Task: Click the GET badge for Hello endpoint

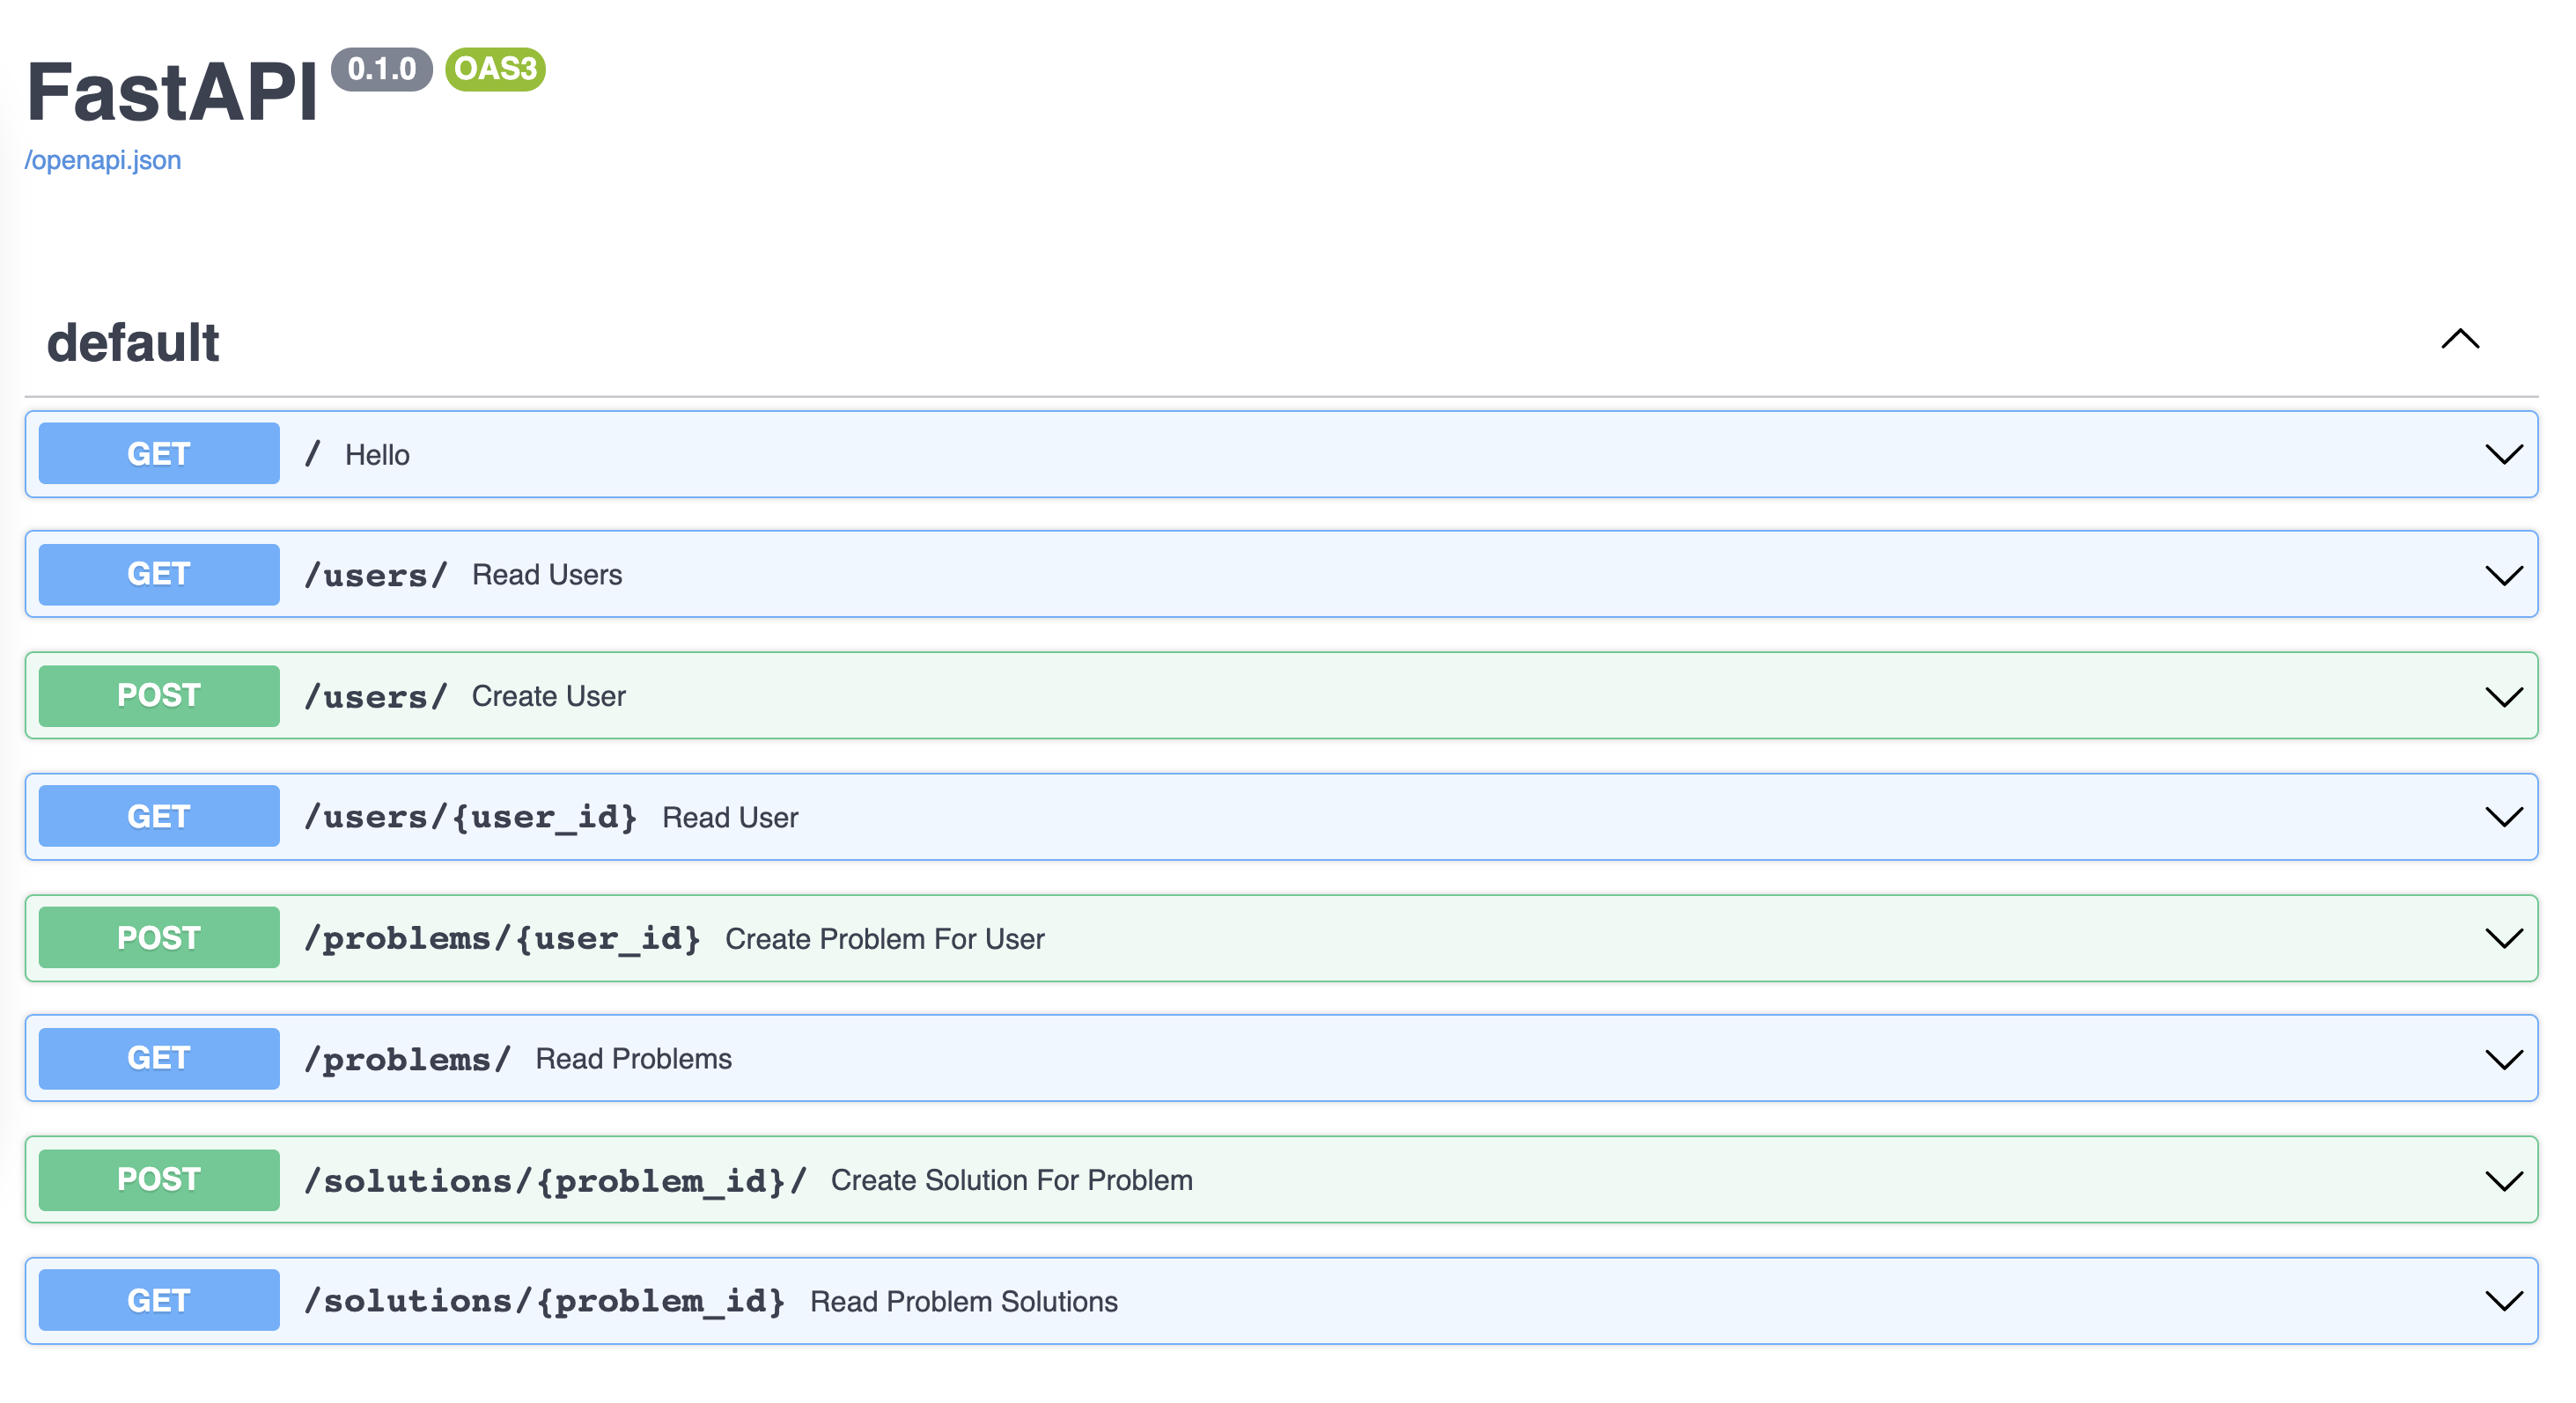Action: click(x=159, y=454)
